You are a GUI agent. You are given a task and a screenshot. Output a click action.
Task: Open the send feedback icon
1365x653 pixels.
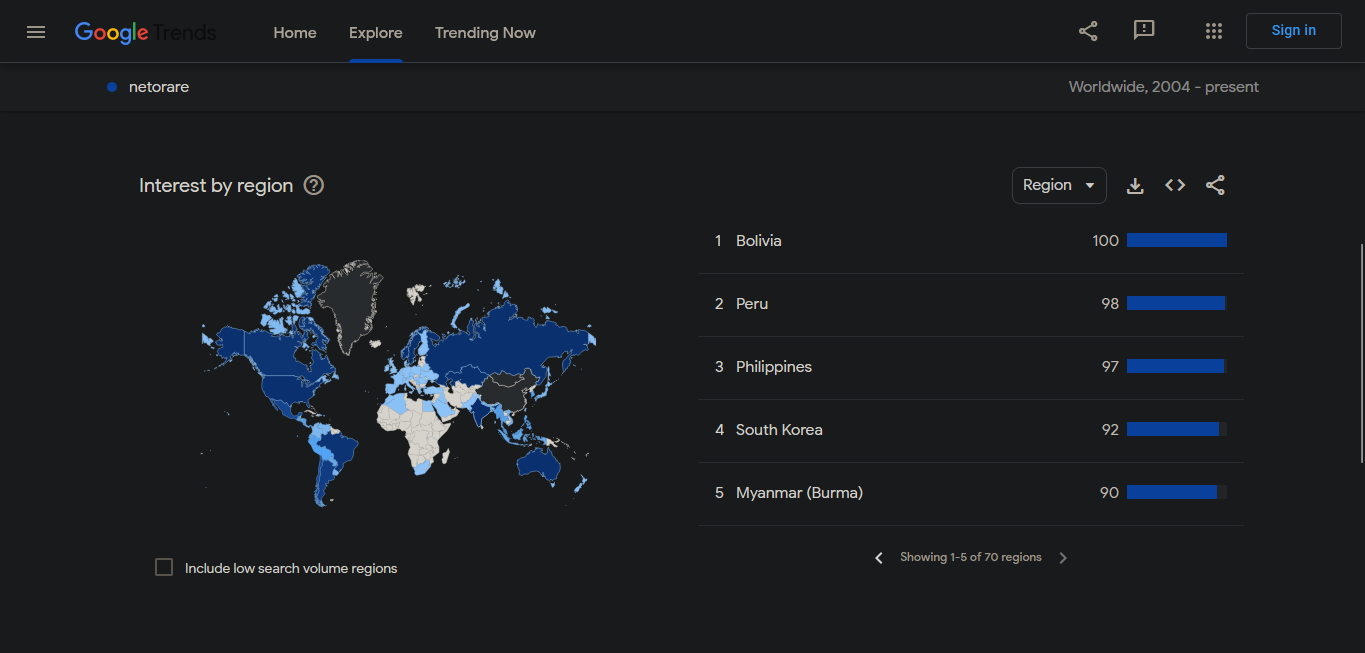pos(1144,31)
